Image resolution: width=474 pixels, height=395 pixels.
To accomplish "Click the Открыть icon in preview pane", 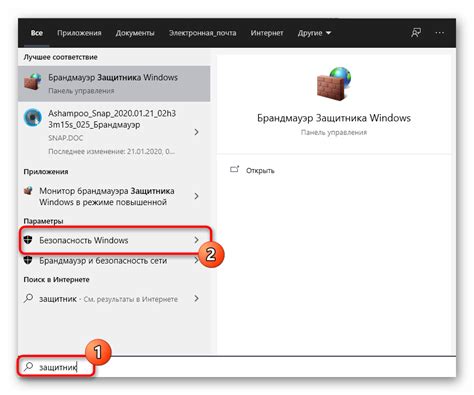I will [235, 170].
